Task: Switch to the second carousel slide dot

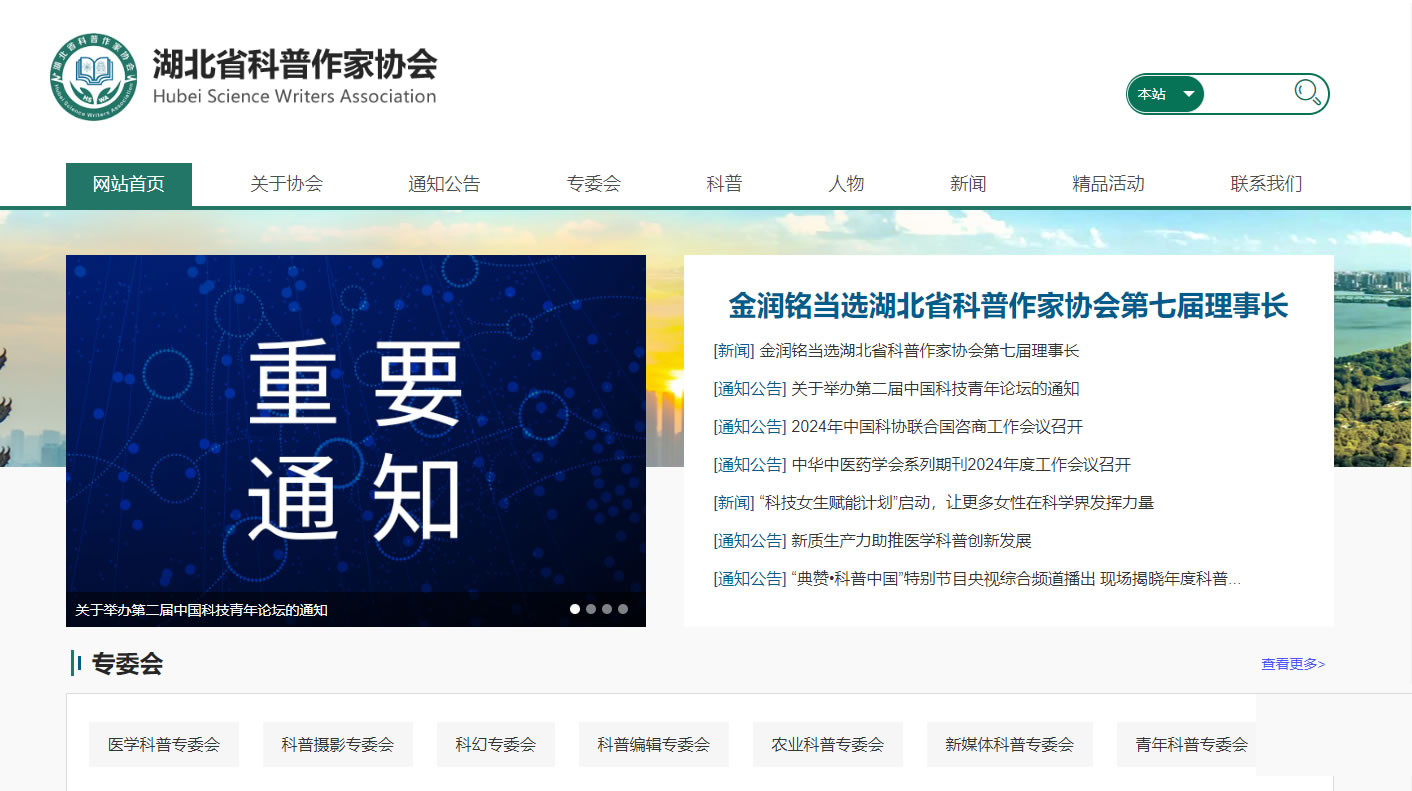Action: [x=591, y=609]
